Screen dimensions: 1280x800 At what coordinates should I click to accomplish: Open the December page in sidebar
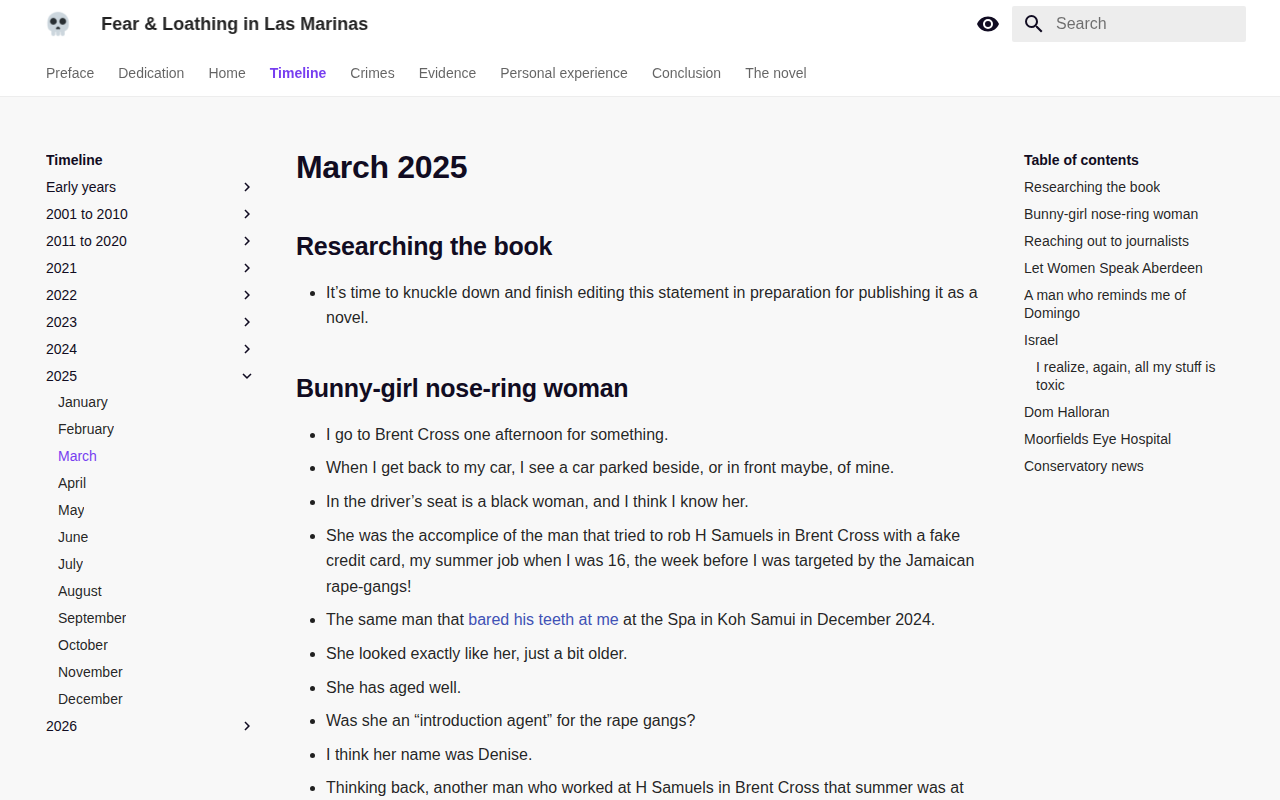[x=90, y=699]
